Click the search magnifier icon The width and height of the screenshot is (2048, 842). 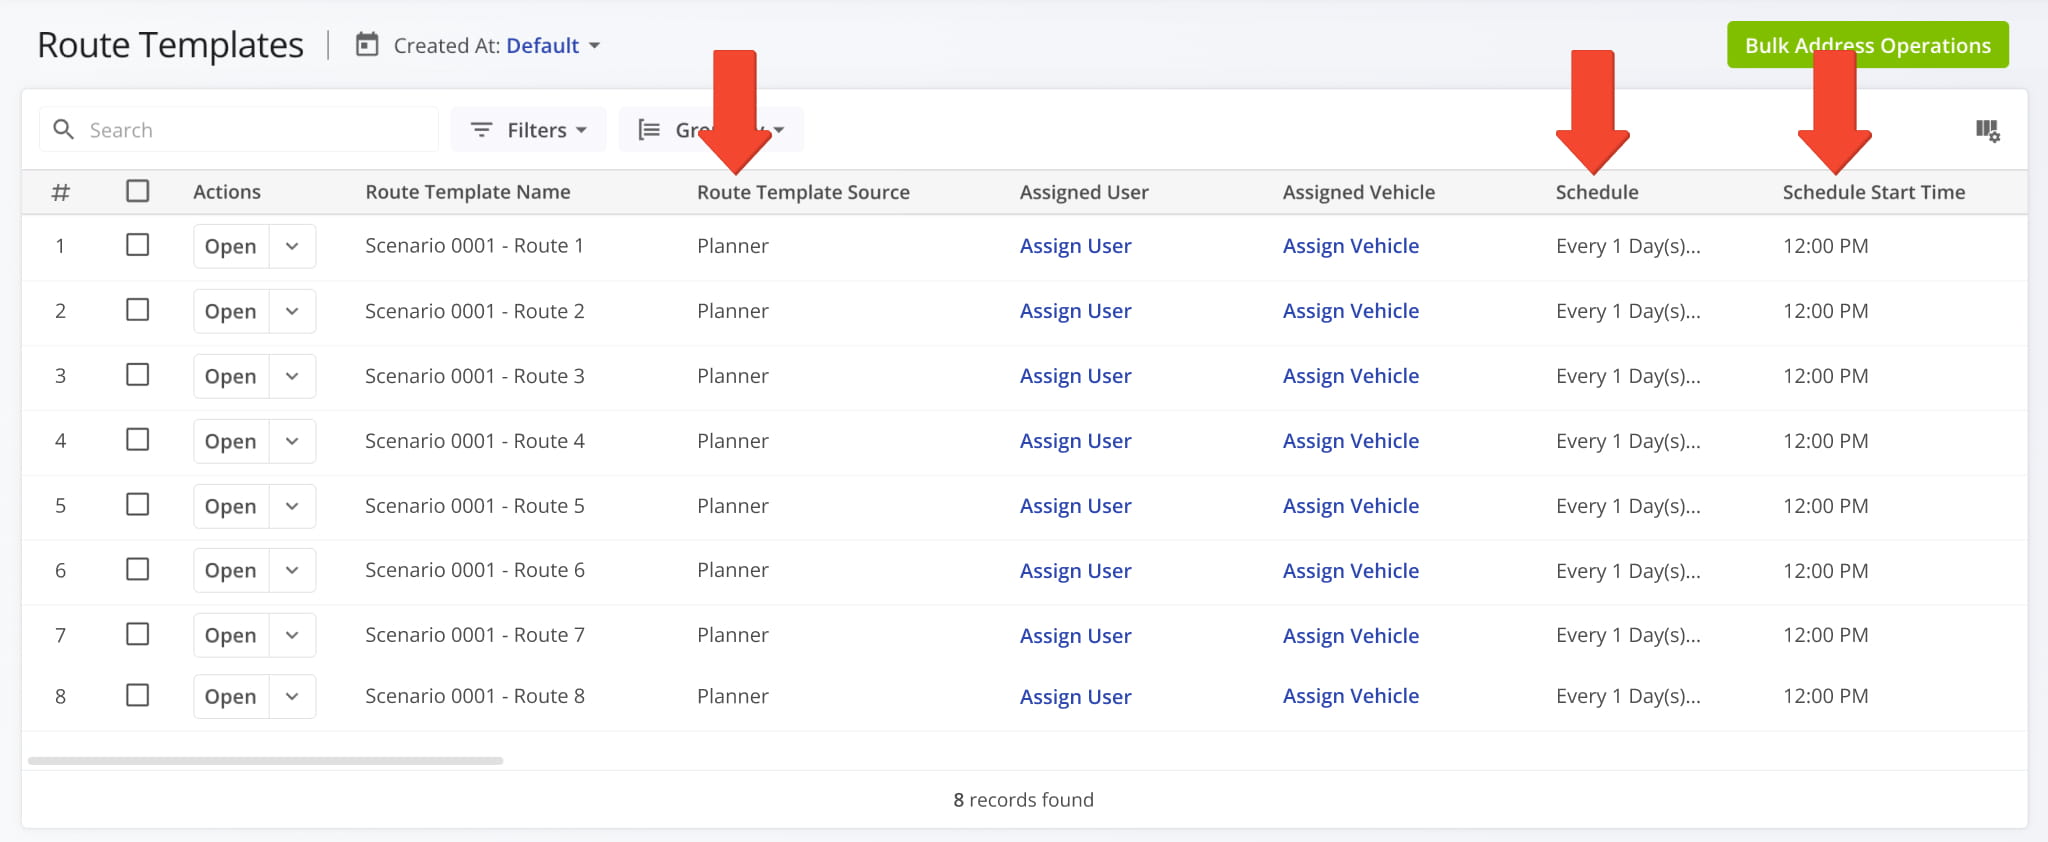point(63,130)
